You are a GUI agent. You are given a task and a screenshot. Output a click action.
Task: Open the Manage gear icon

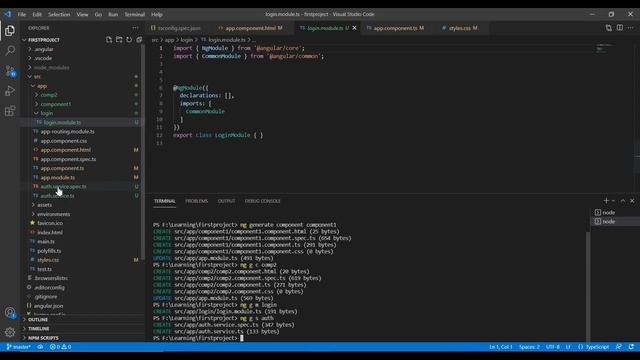click(x=10, y=332)
